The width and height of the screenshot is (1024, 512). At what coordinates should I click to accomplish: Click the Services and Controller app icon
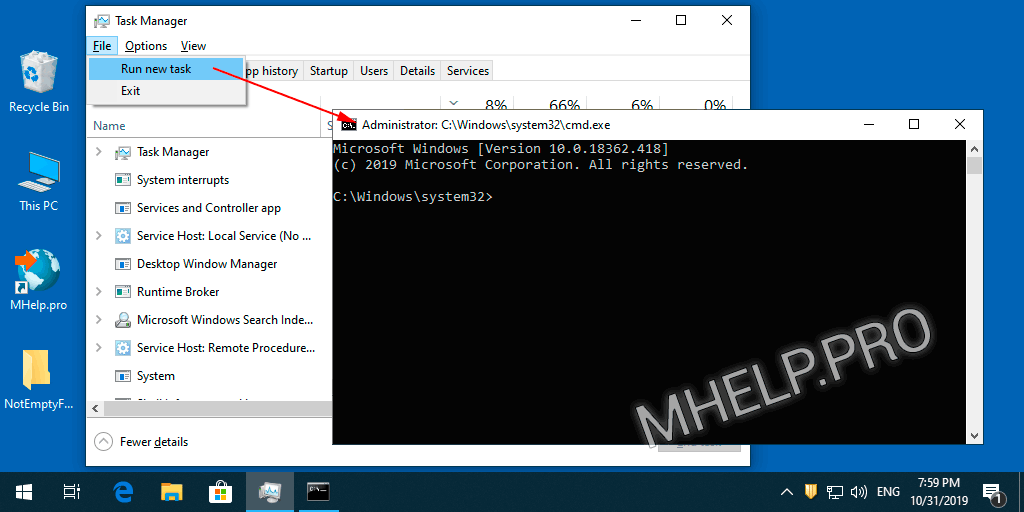click(x=122, y=208)
